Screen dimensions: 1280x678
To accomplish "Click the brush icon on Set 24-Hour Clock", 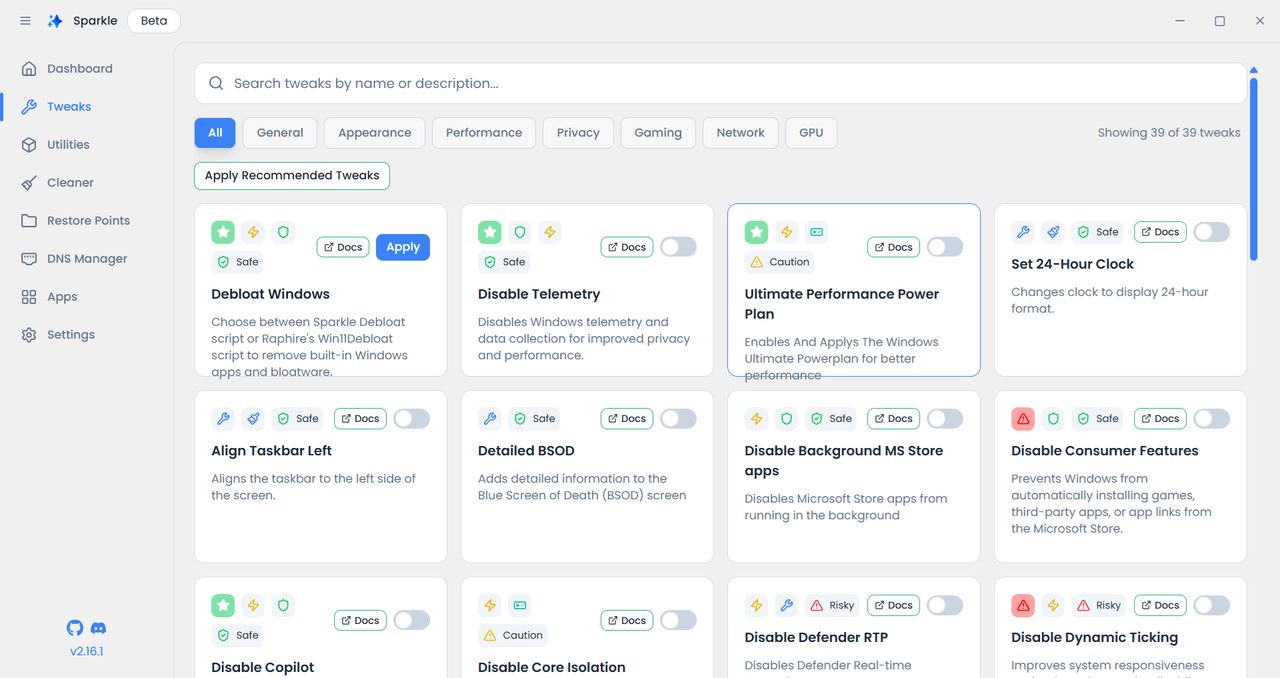I will [x=1053, y=232].
